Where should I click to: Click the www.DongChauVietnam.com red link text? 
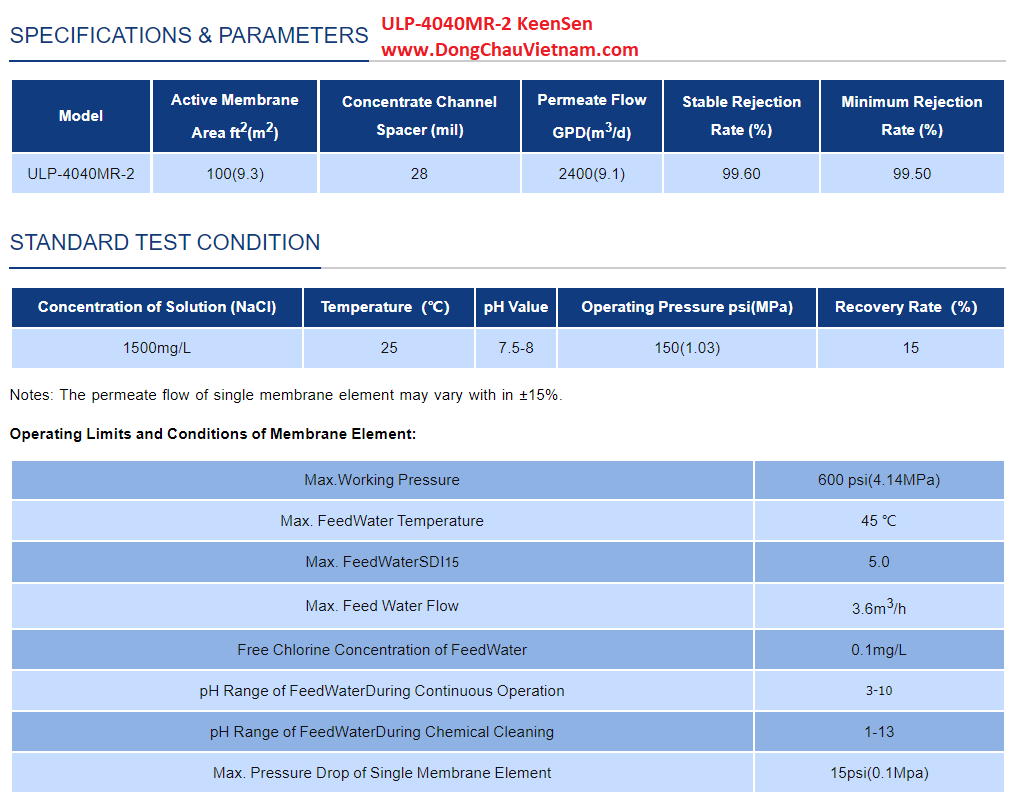(509, 49)
